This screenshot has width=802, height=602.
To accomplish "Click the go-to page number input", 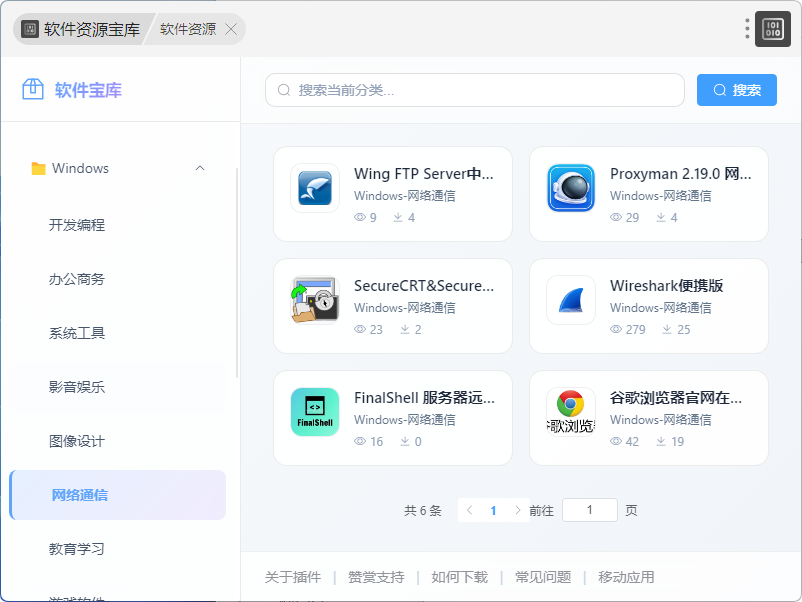I will tap(590, 510).
